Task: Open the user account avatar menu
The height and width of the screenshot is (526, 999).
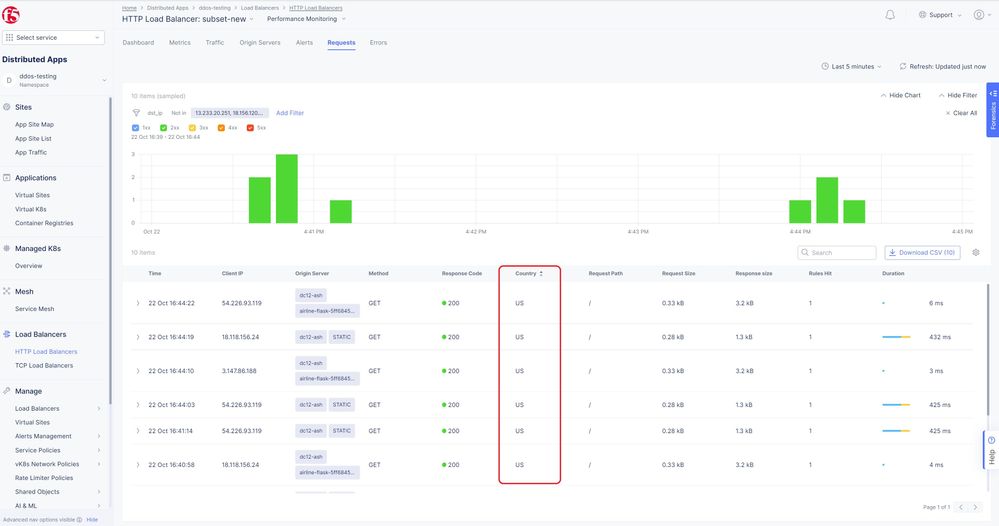Action: point(978,15)
